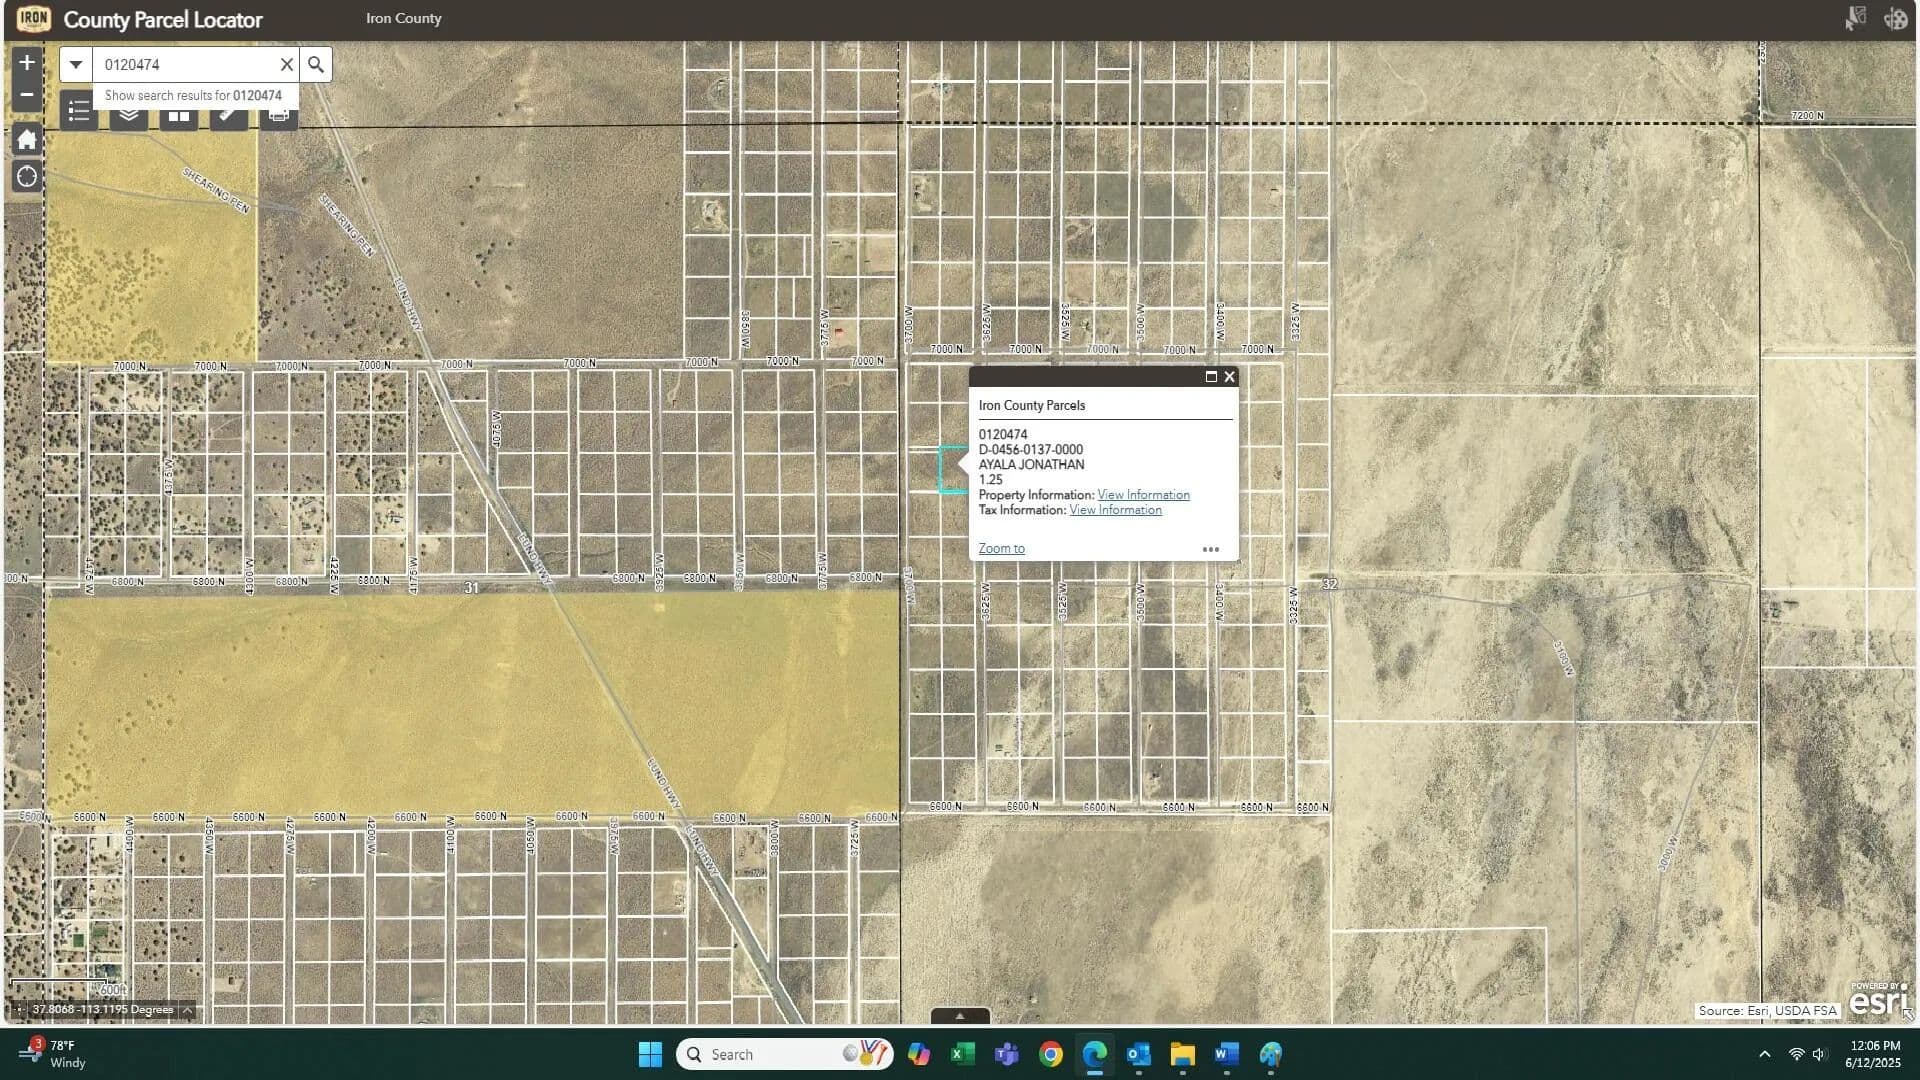Zoom in on the map
The height and width of the screenshot is (1080, 1920).
[x=27, y=62]
